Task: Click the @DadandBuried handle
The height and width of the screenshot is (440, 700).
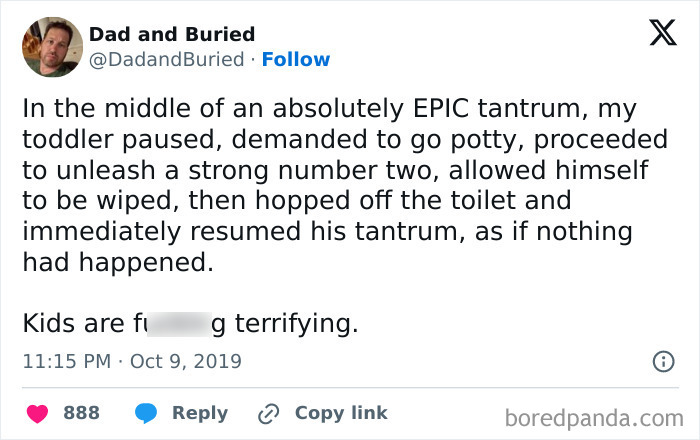Action: pyautogui.click(x=166, y=59)
